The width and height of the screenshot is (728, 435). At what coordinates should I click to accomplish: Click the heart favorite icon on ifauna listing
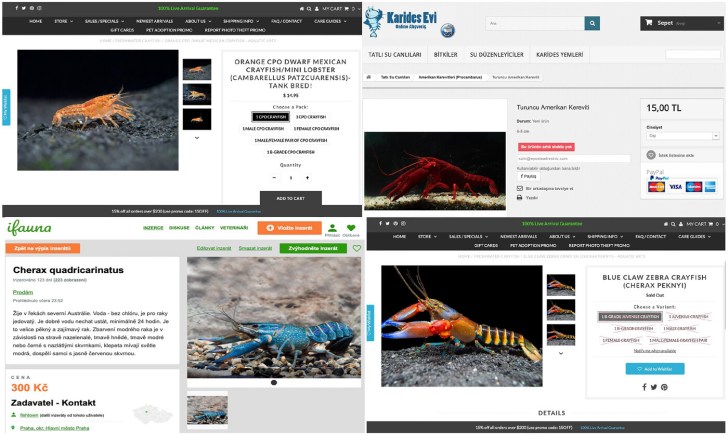357,248
